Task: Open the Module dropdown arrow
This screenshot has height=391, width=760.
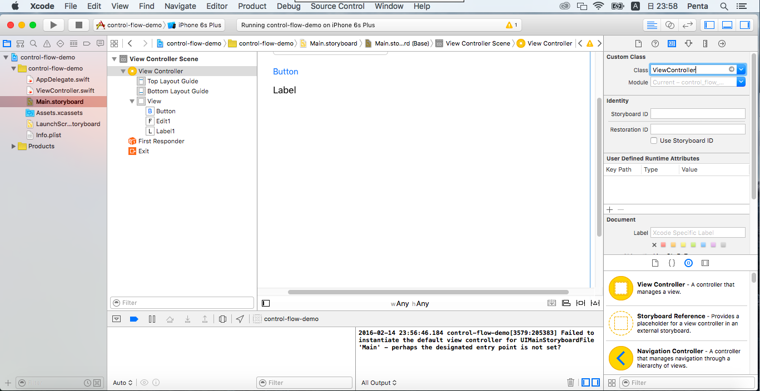Action: [x=741, y=82]
